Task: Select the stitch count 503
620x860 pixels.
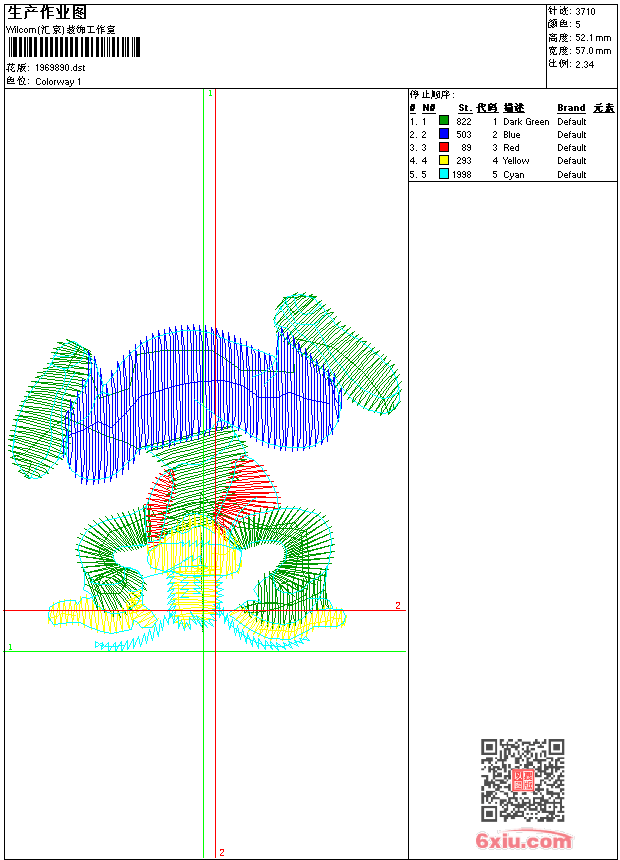Action: click(464, 134)
